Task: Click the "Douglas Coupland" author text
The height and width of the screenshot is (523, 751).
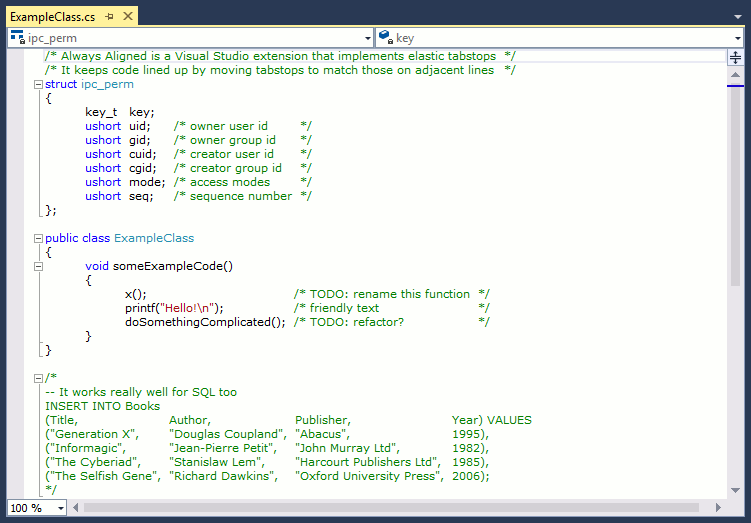Action: tap(226, 434)
